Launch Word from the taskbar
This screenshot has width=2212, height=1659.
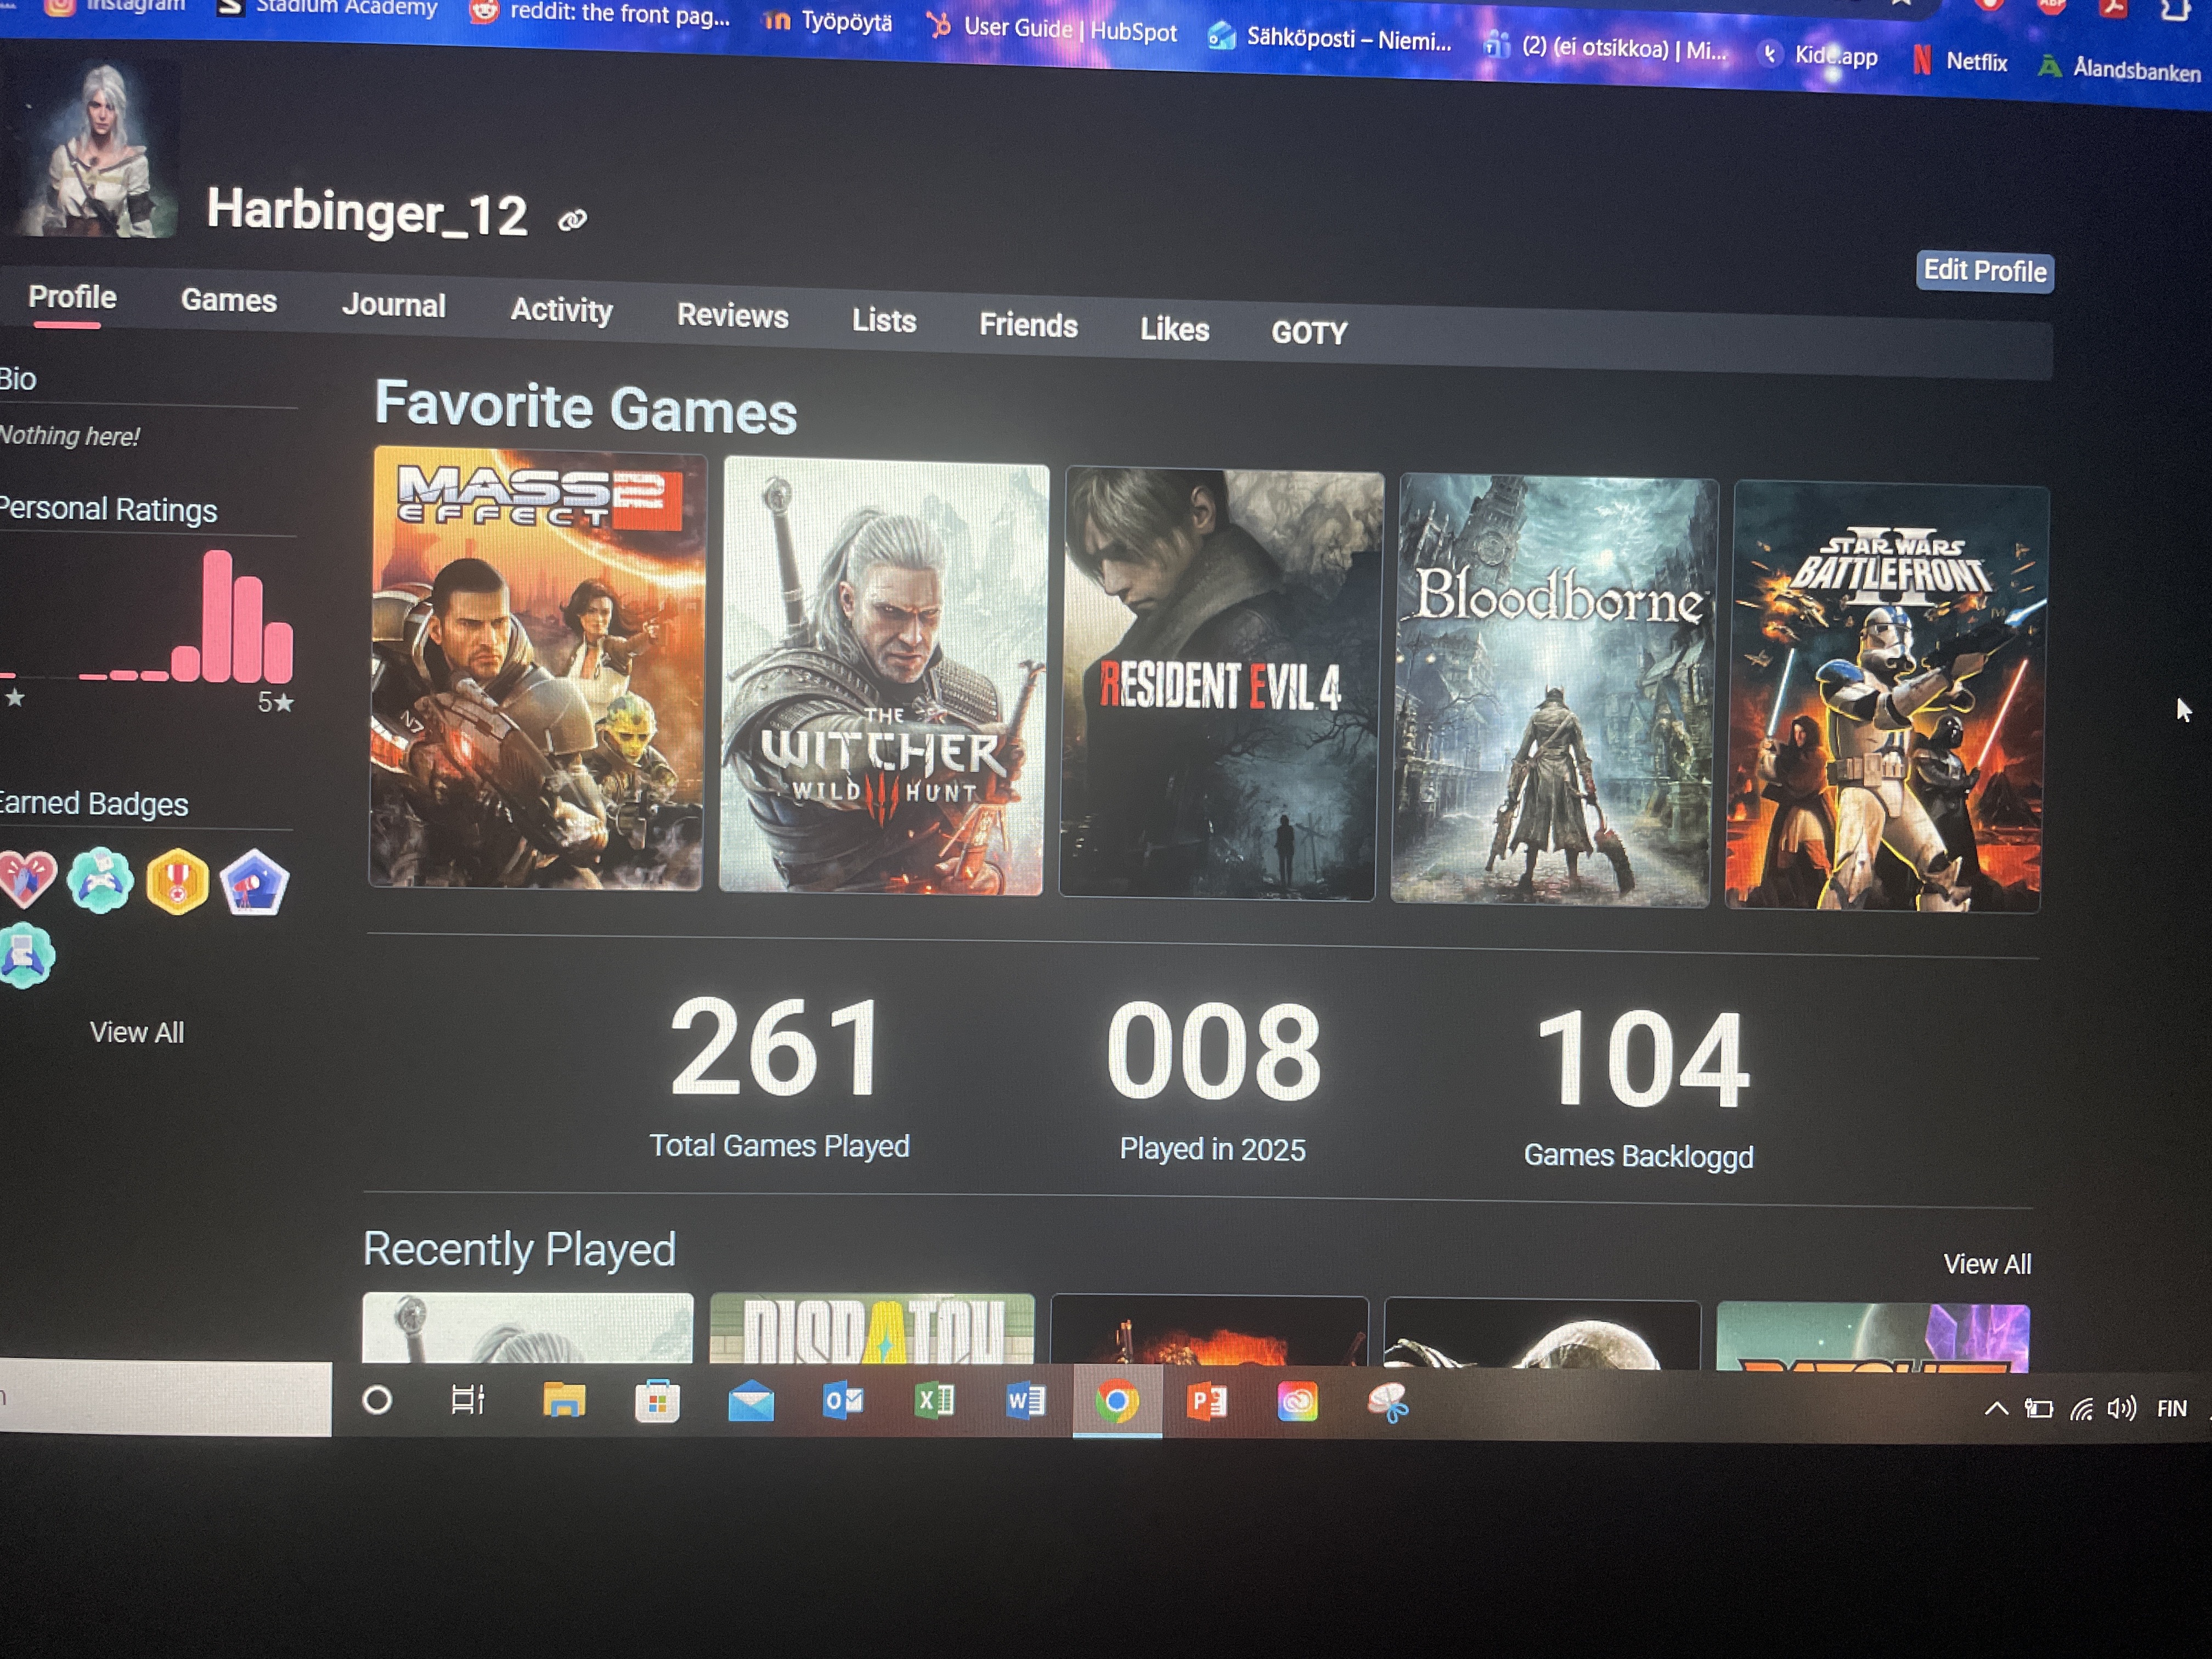(x=1025, y=1402)
